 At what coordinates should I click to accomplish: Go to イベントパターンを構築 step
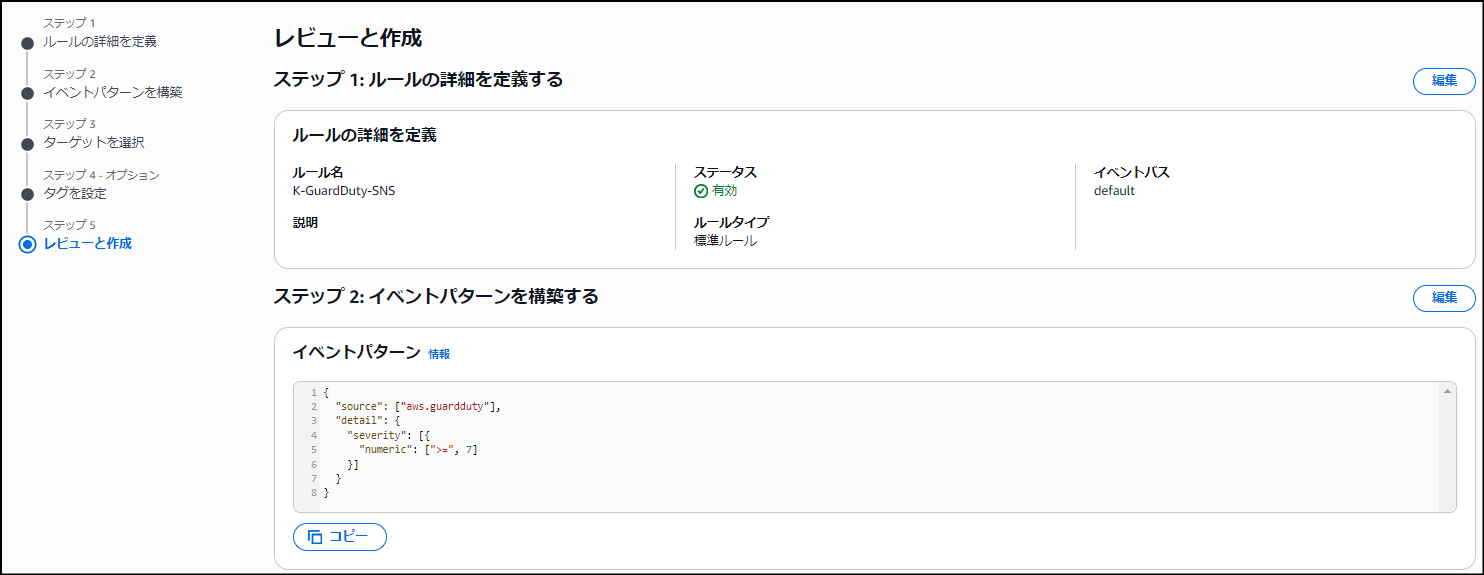pyautogui.click(x=113, y=92)
